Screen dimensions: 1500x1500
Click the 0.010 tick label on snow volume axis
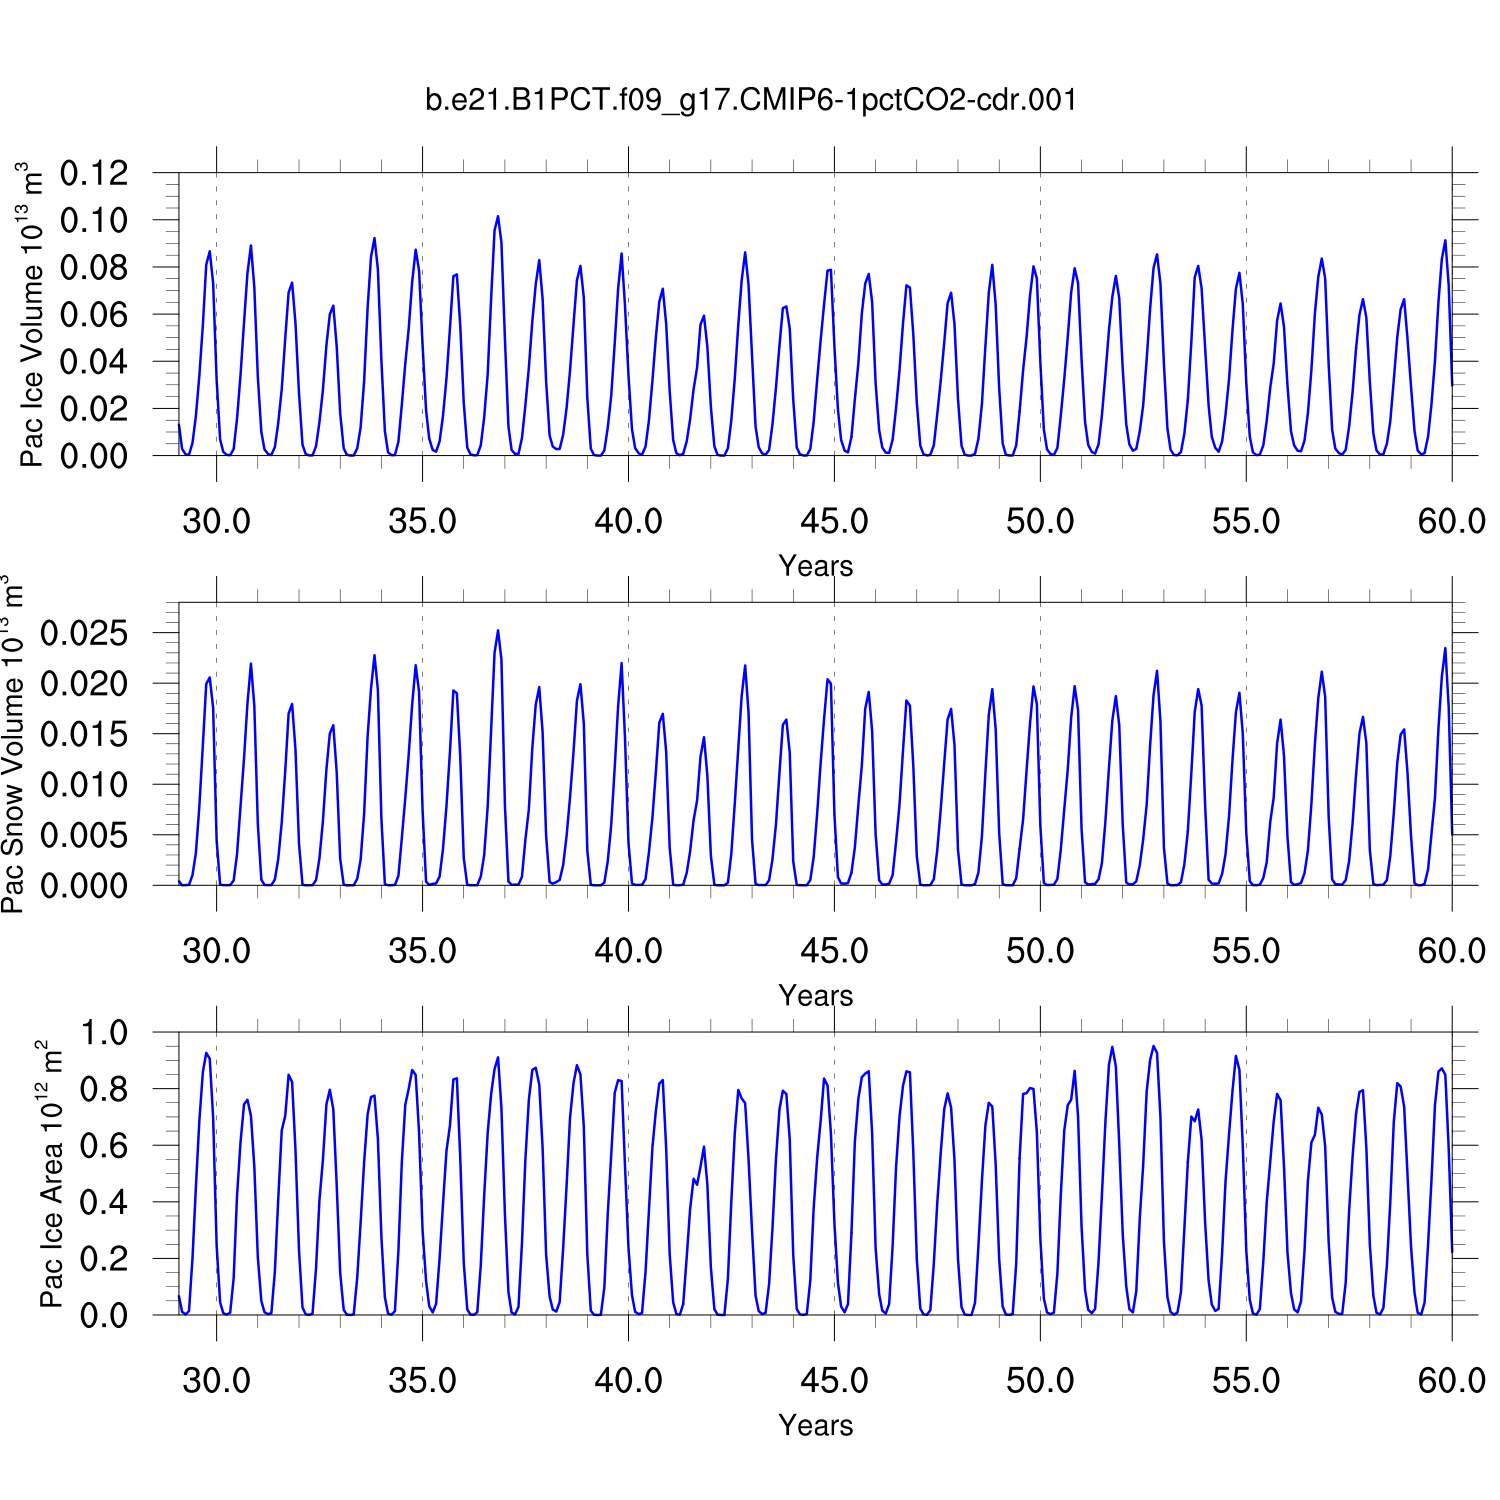[x=84, y=785]
